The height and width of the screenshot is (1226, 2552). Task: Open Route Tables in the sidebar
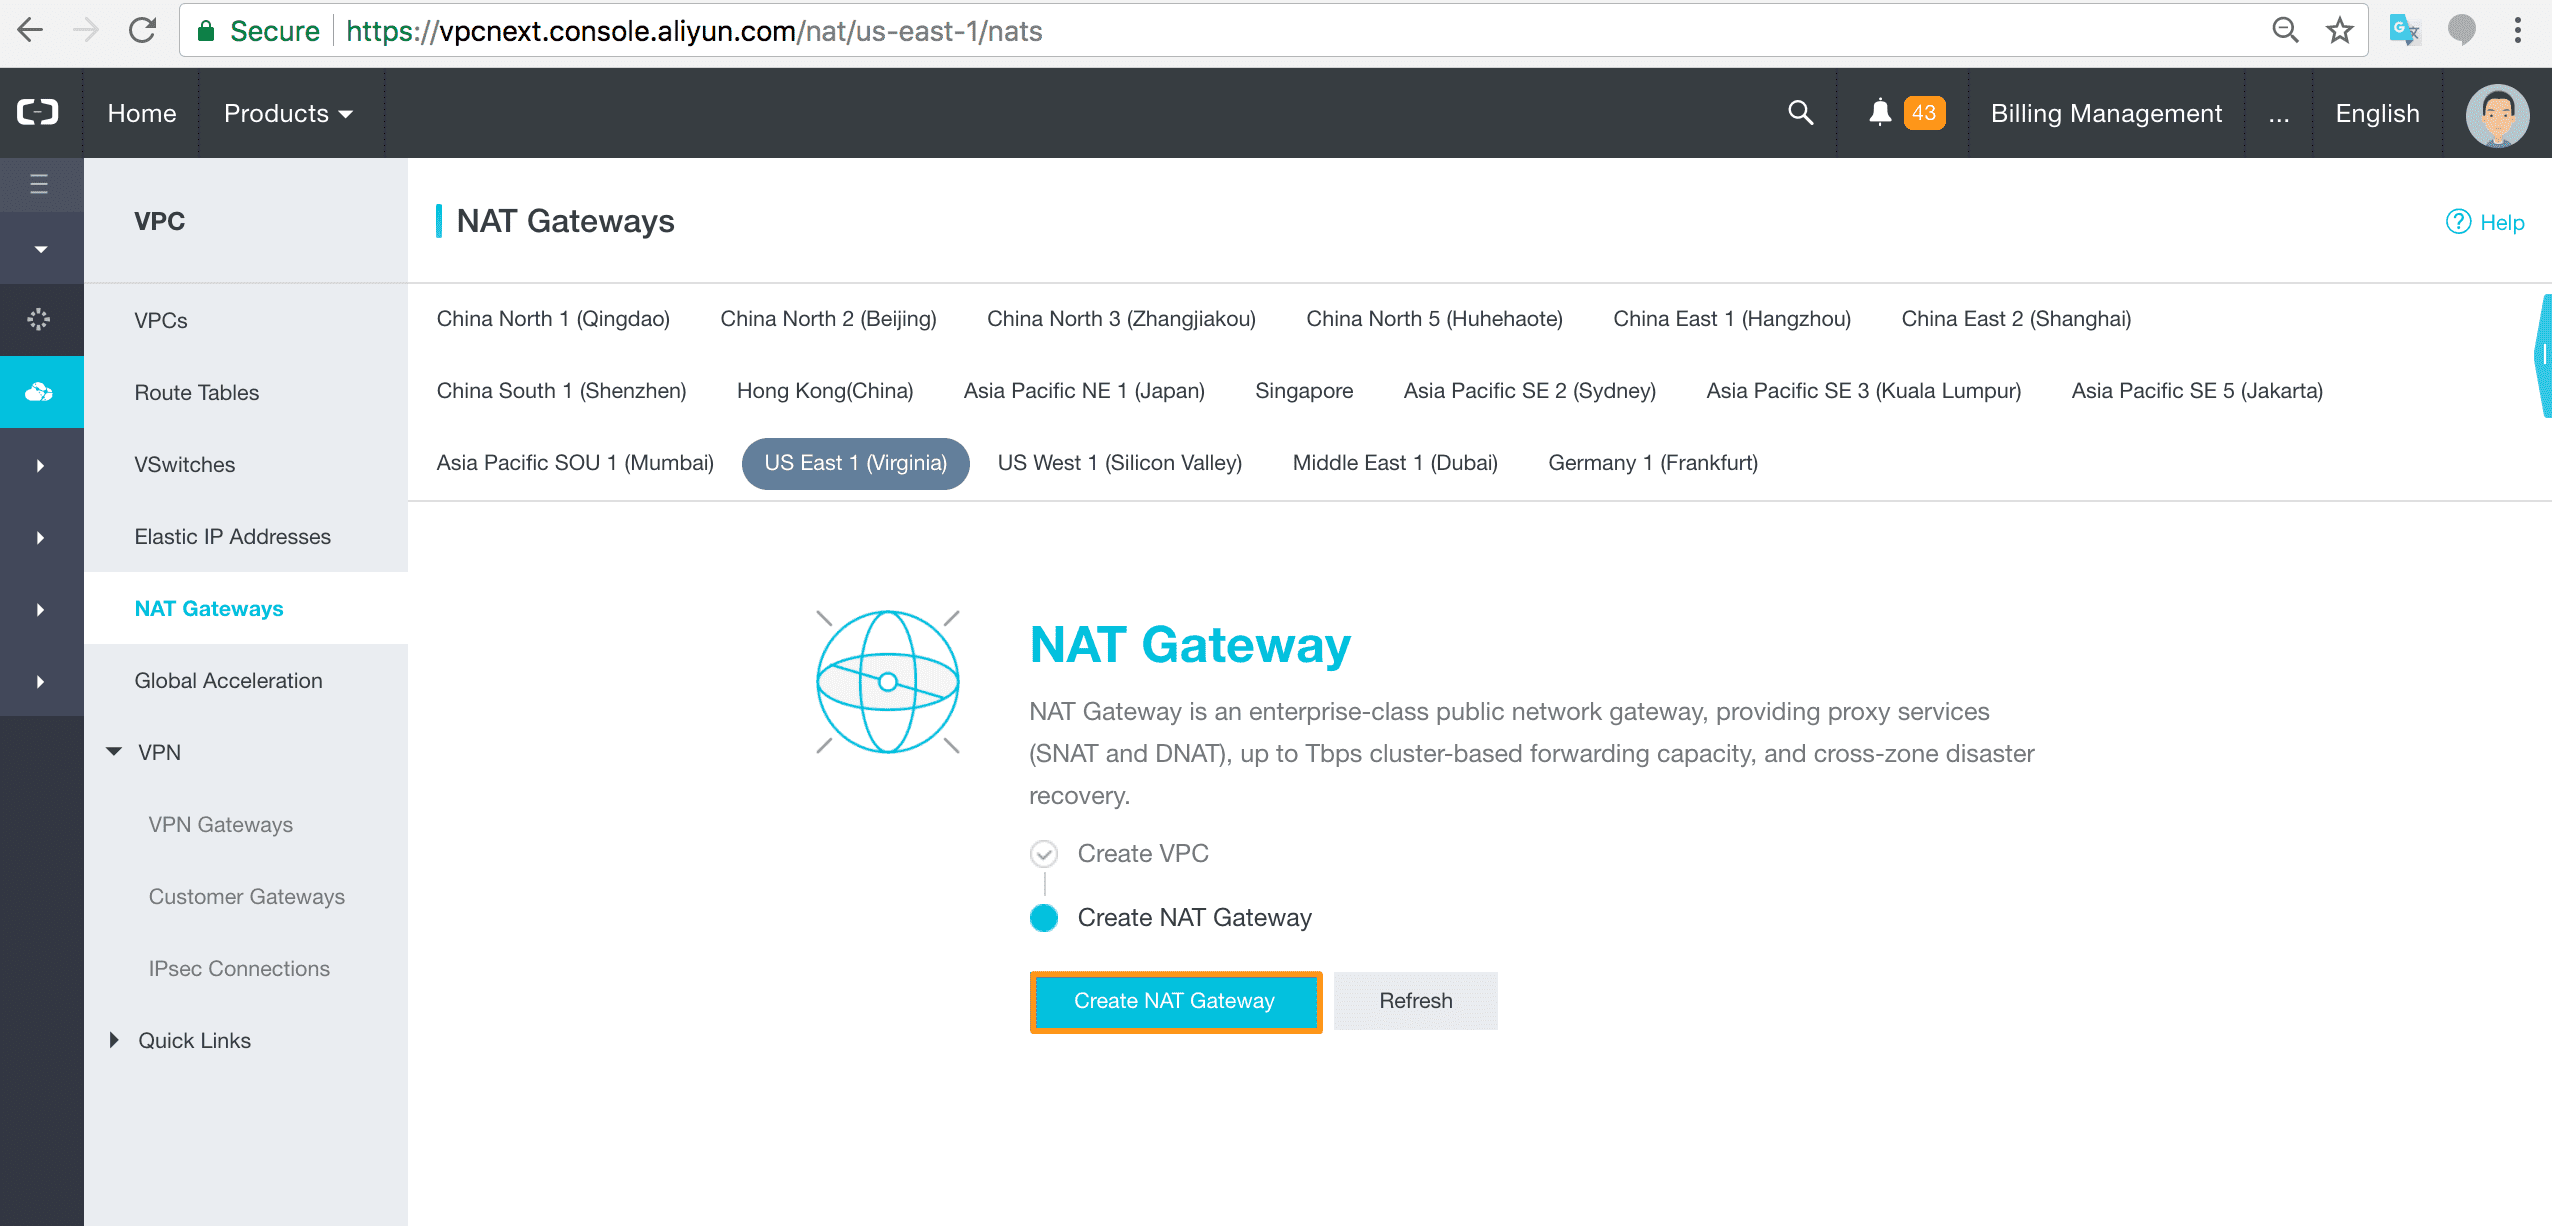pos(197,392)
